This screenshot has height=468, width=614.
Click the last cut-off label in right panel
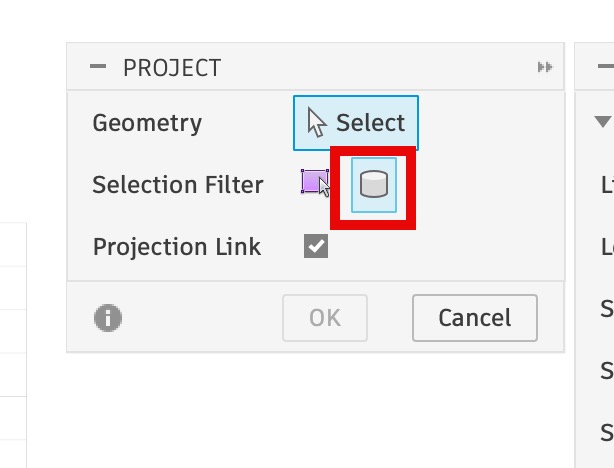coord(607,432)
